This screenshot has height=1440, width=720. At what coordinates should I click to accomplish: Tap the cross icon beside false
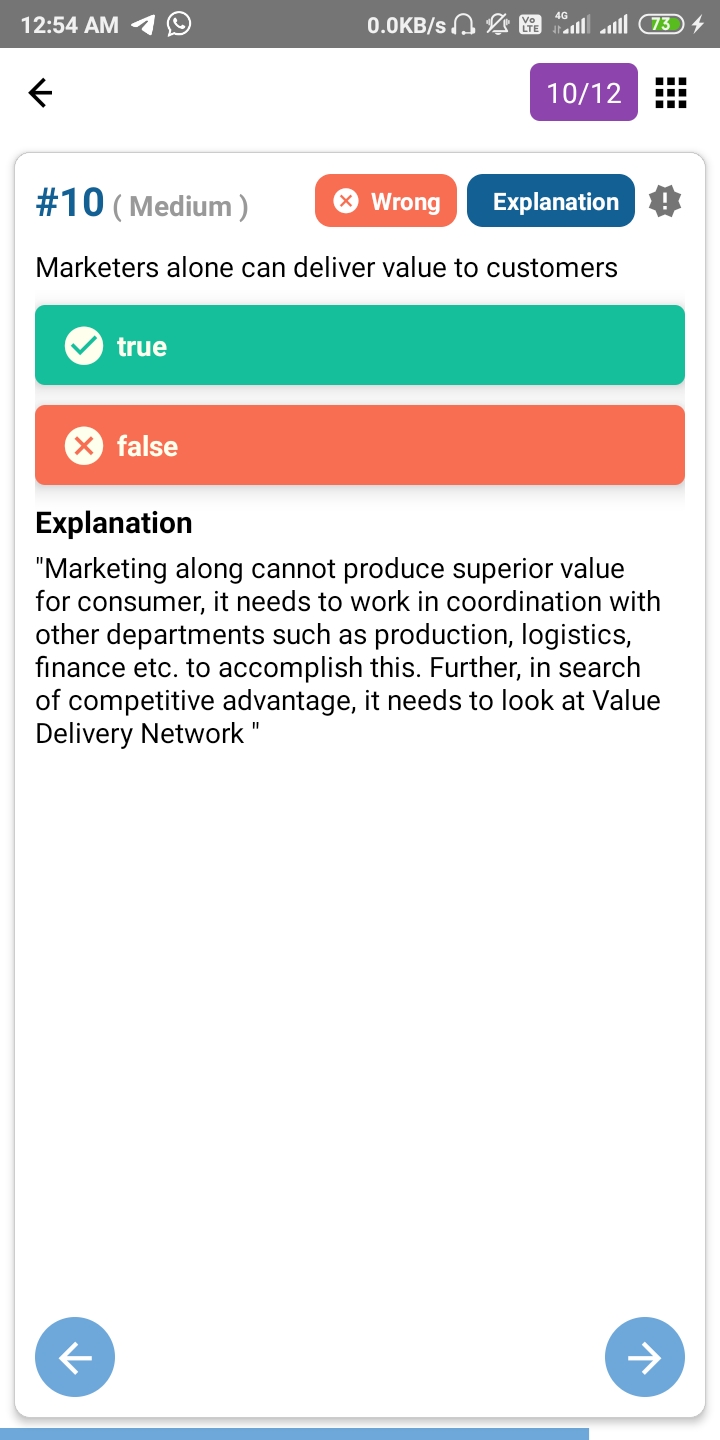click(x=84, y=446)
